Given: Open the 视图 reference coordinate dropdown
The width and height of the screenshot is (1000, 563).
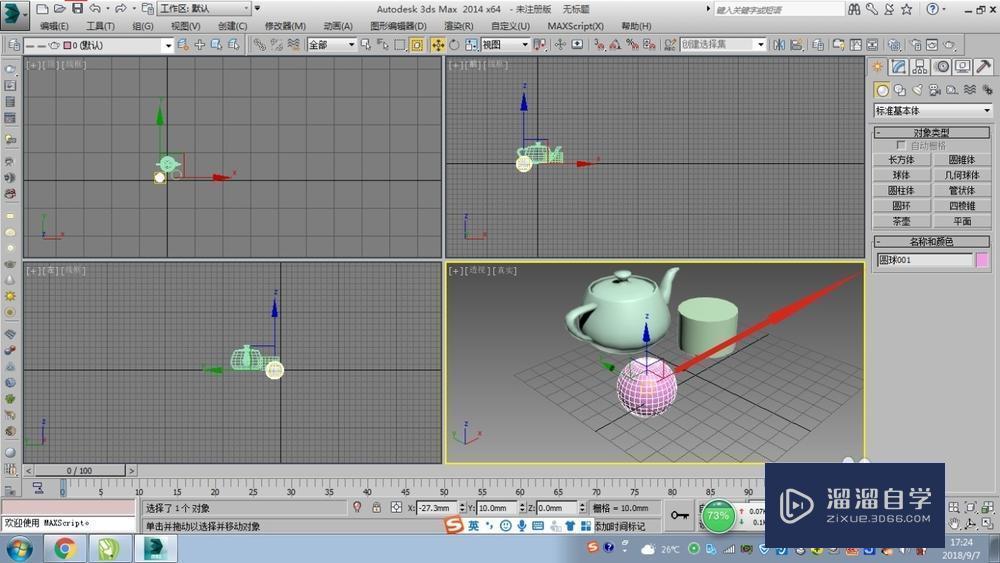Looking at the screenshot, I should pos(505,45).
